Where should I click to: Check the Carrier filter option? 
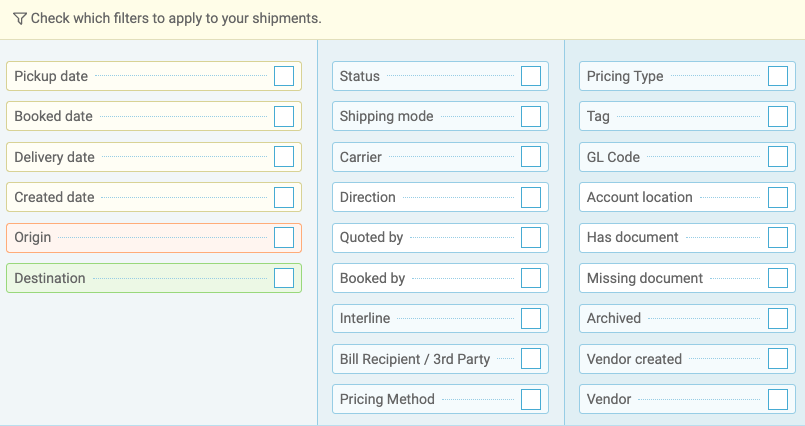pyautogui.click(x=531, y=157)
